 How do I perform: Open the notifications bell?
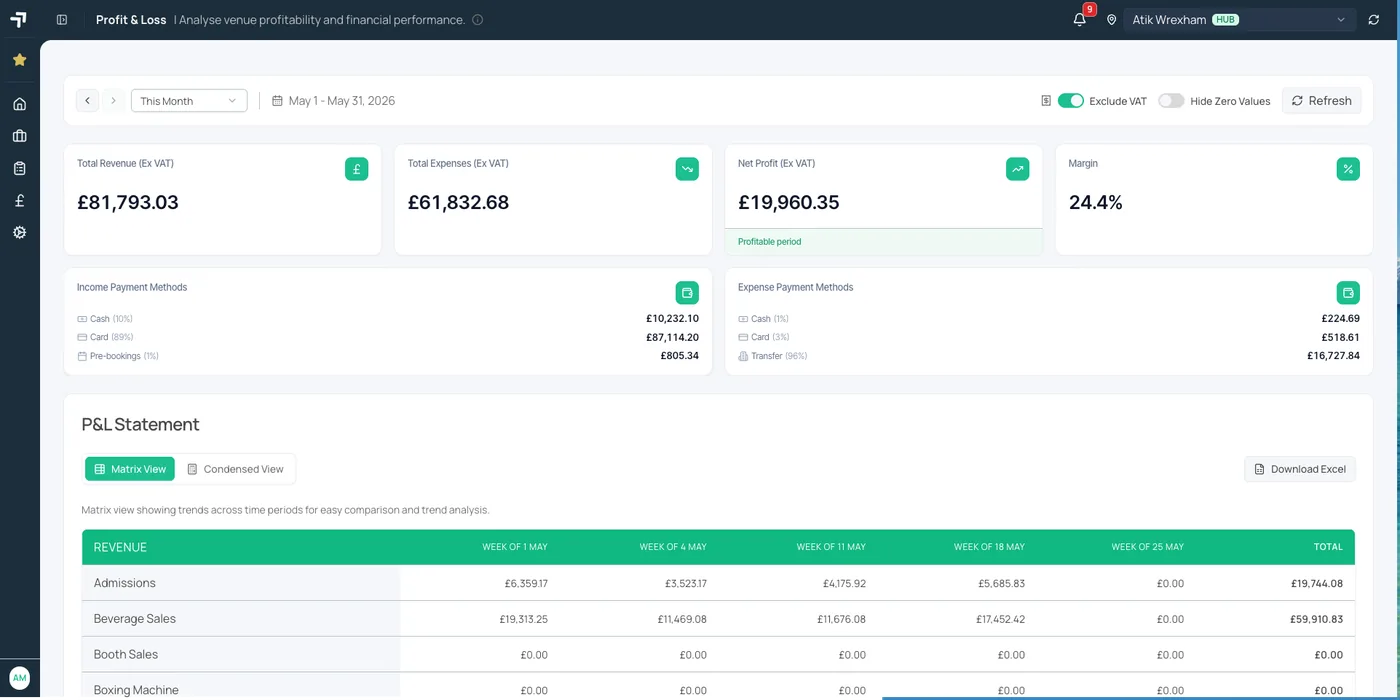pyautogui.click(x=1079, y=20)
